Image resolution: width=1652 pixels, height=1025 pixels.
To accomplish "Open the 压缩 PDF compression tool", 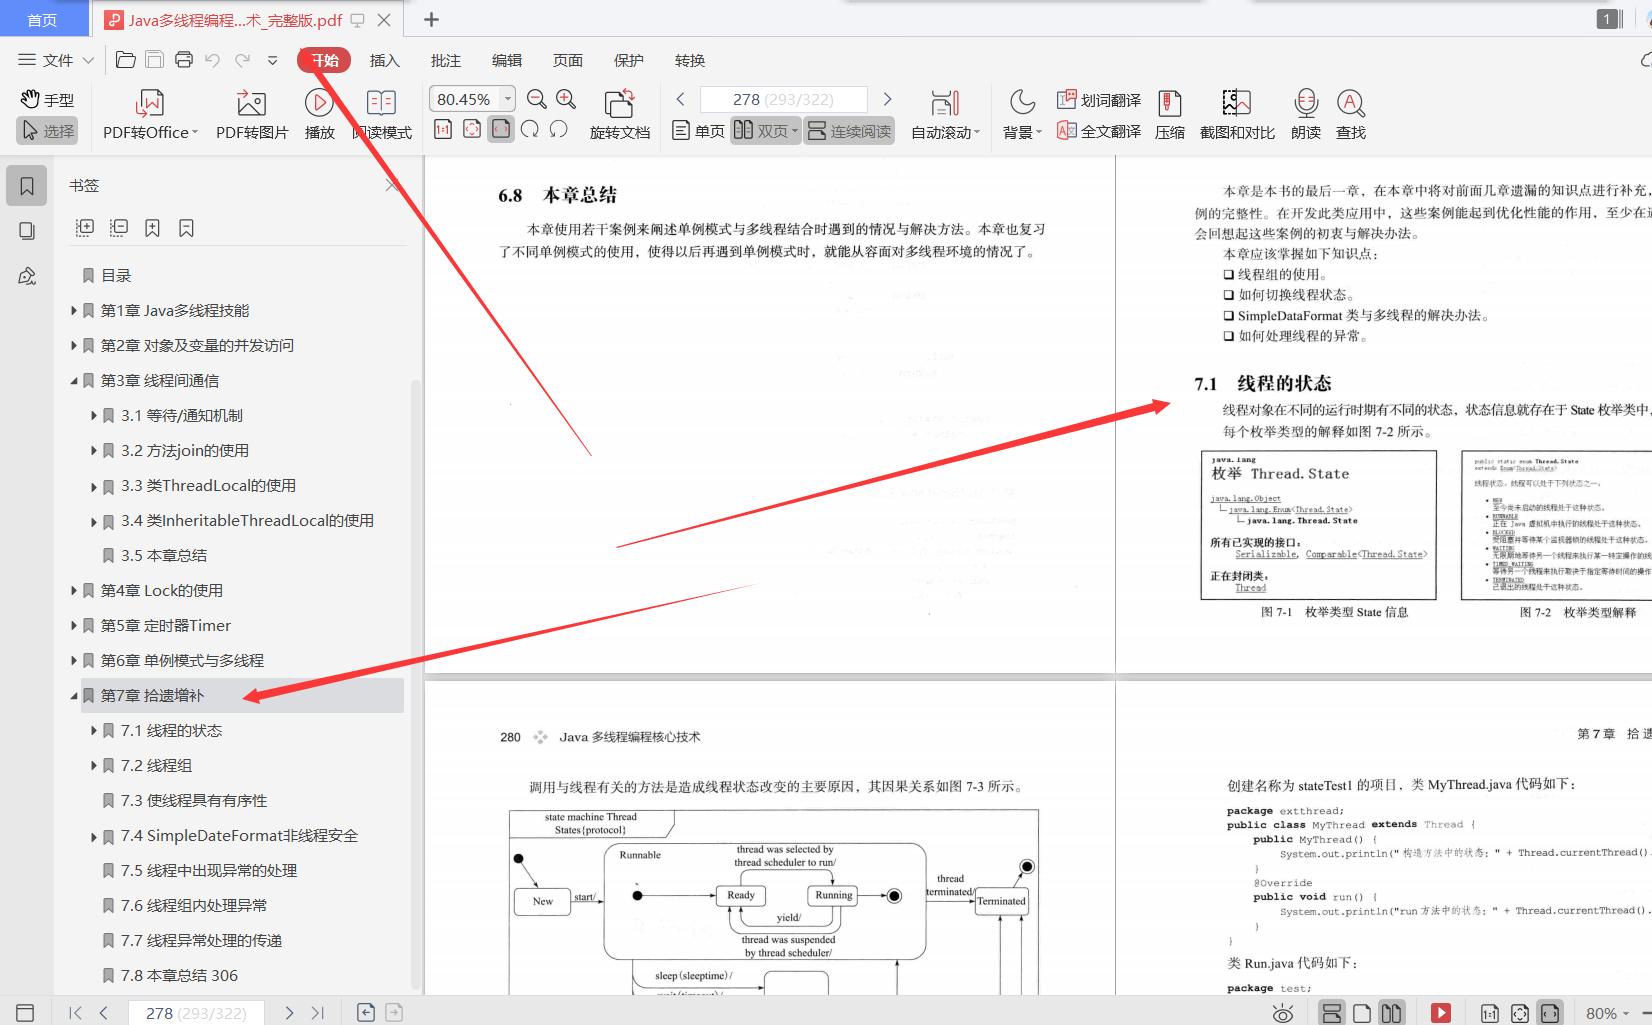I will point(1169,113).
